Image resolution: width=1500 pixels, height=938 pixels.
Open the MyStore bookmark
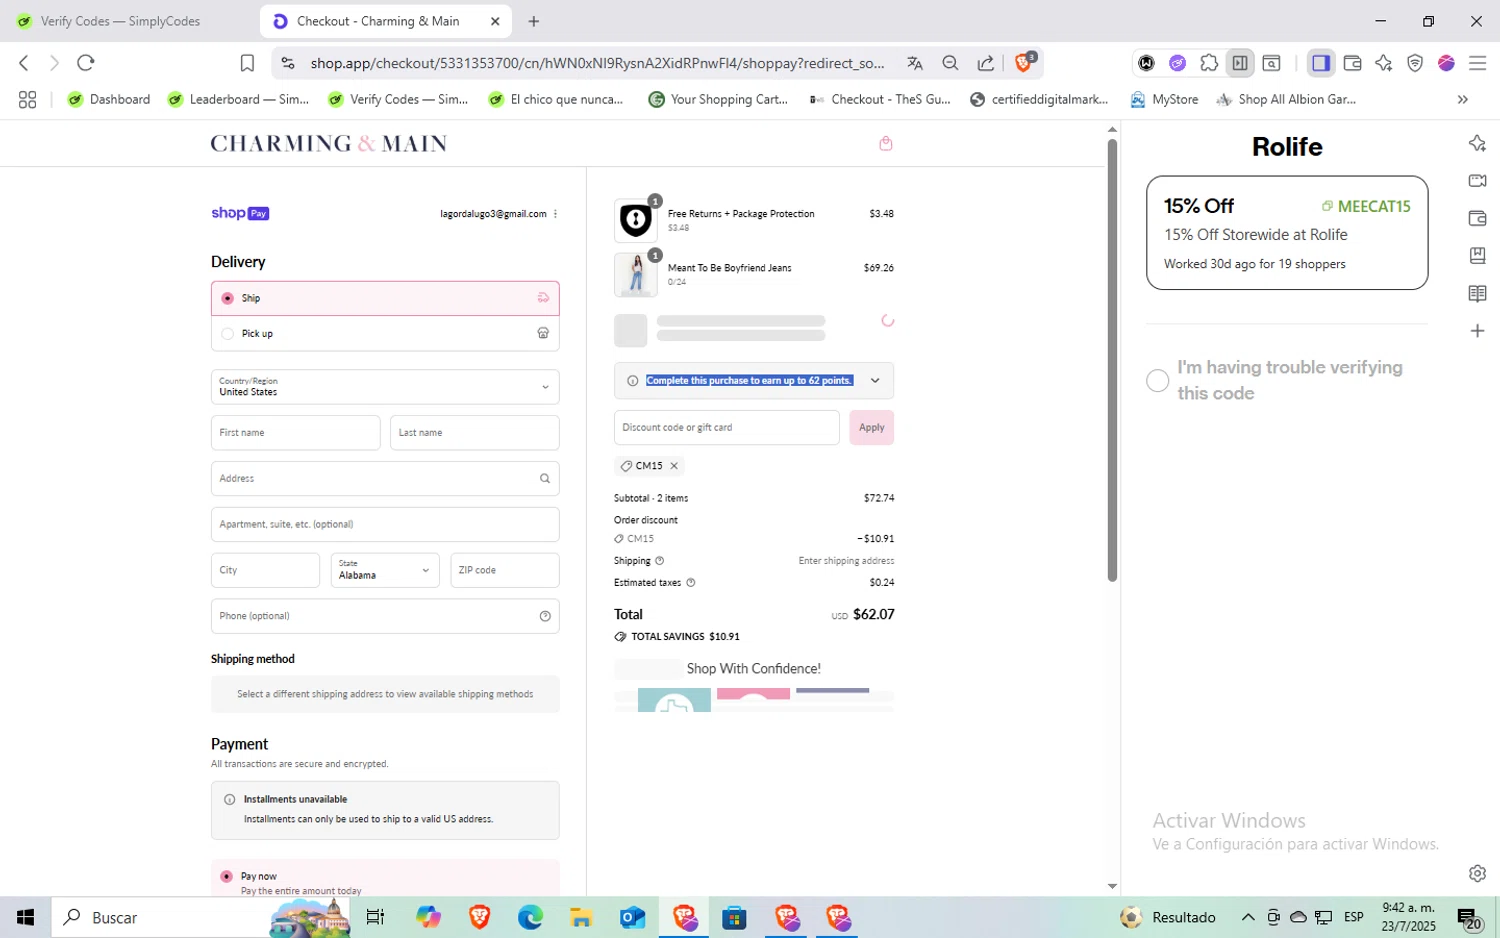pyautogui.click(x=1164, y=99)
